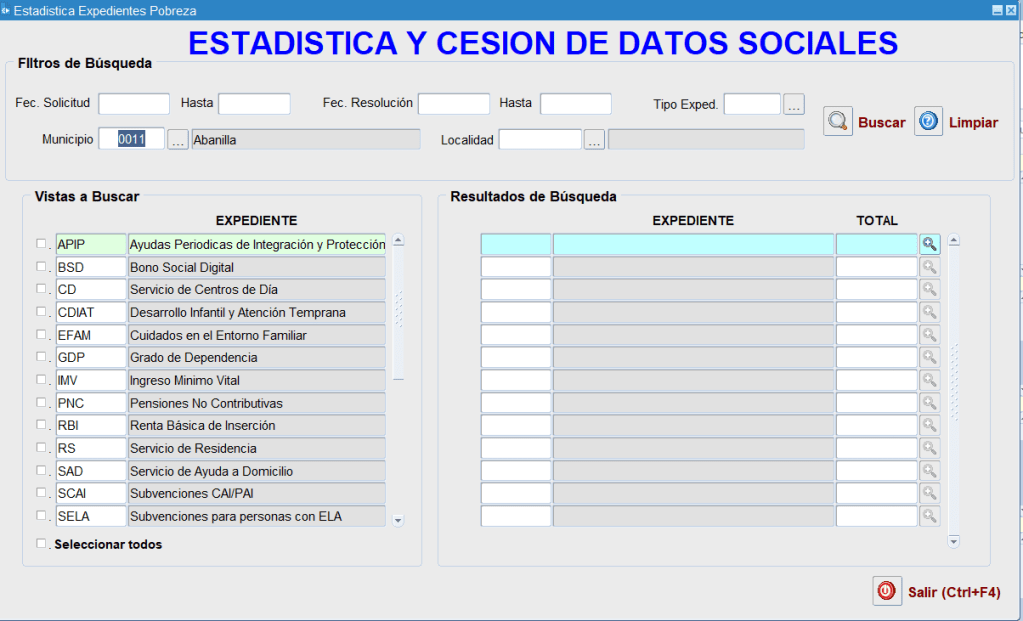
Task: Click the magnifier icon on second results row
Action: point(930,267)
